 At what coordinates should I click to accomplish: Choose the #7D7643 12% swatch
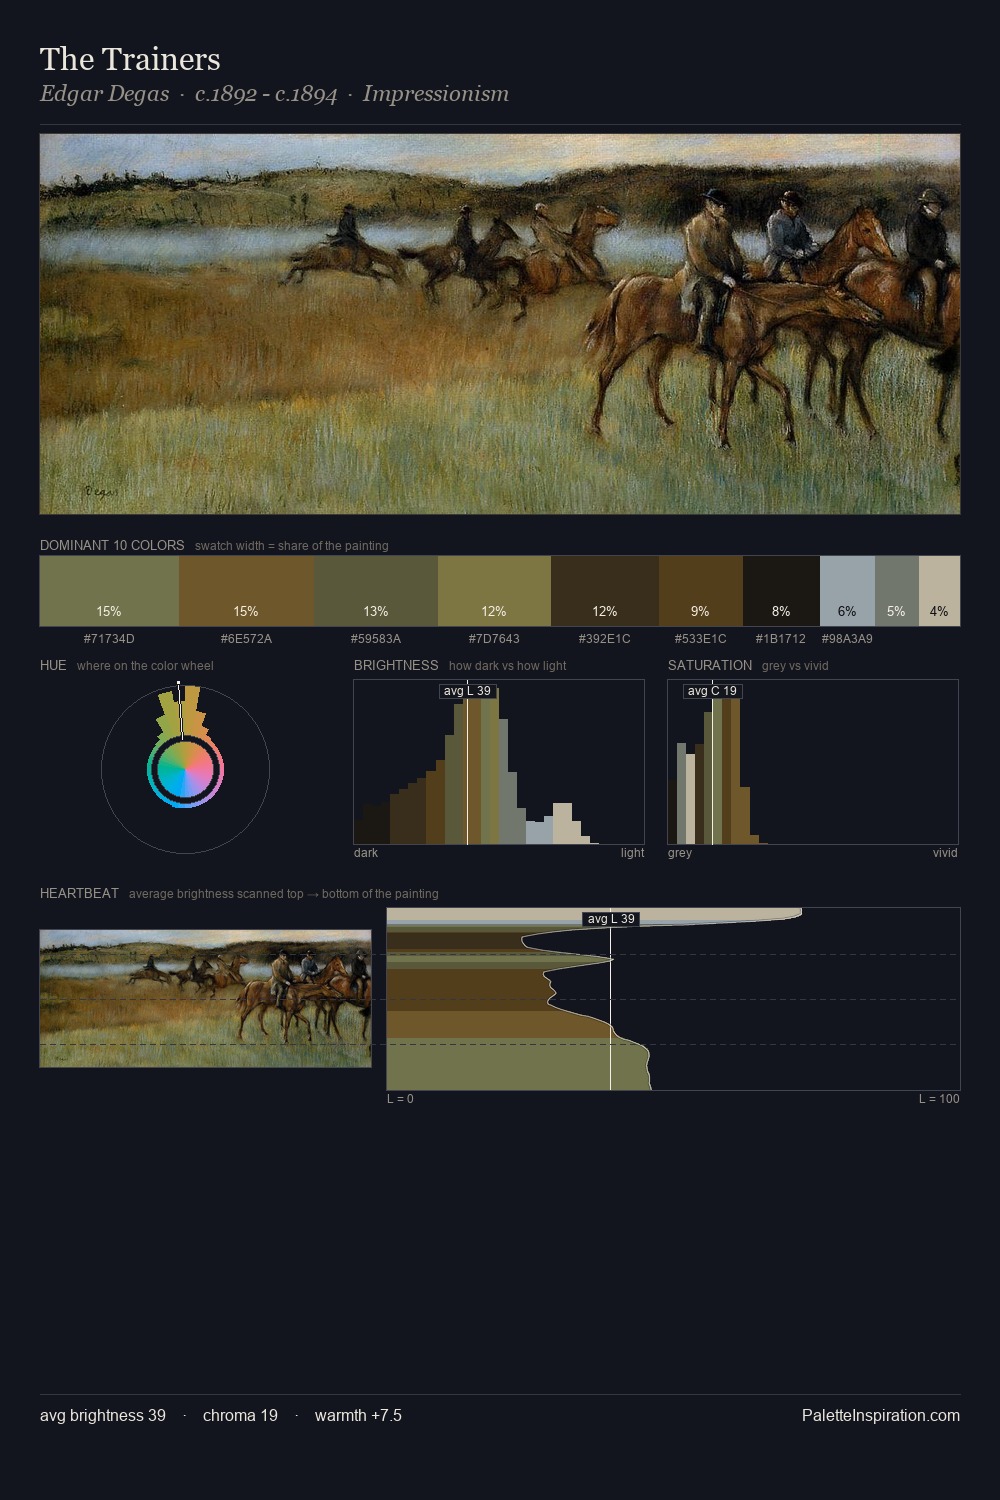click(494, 591)
